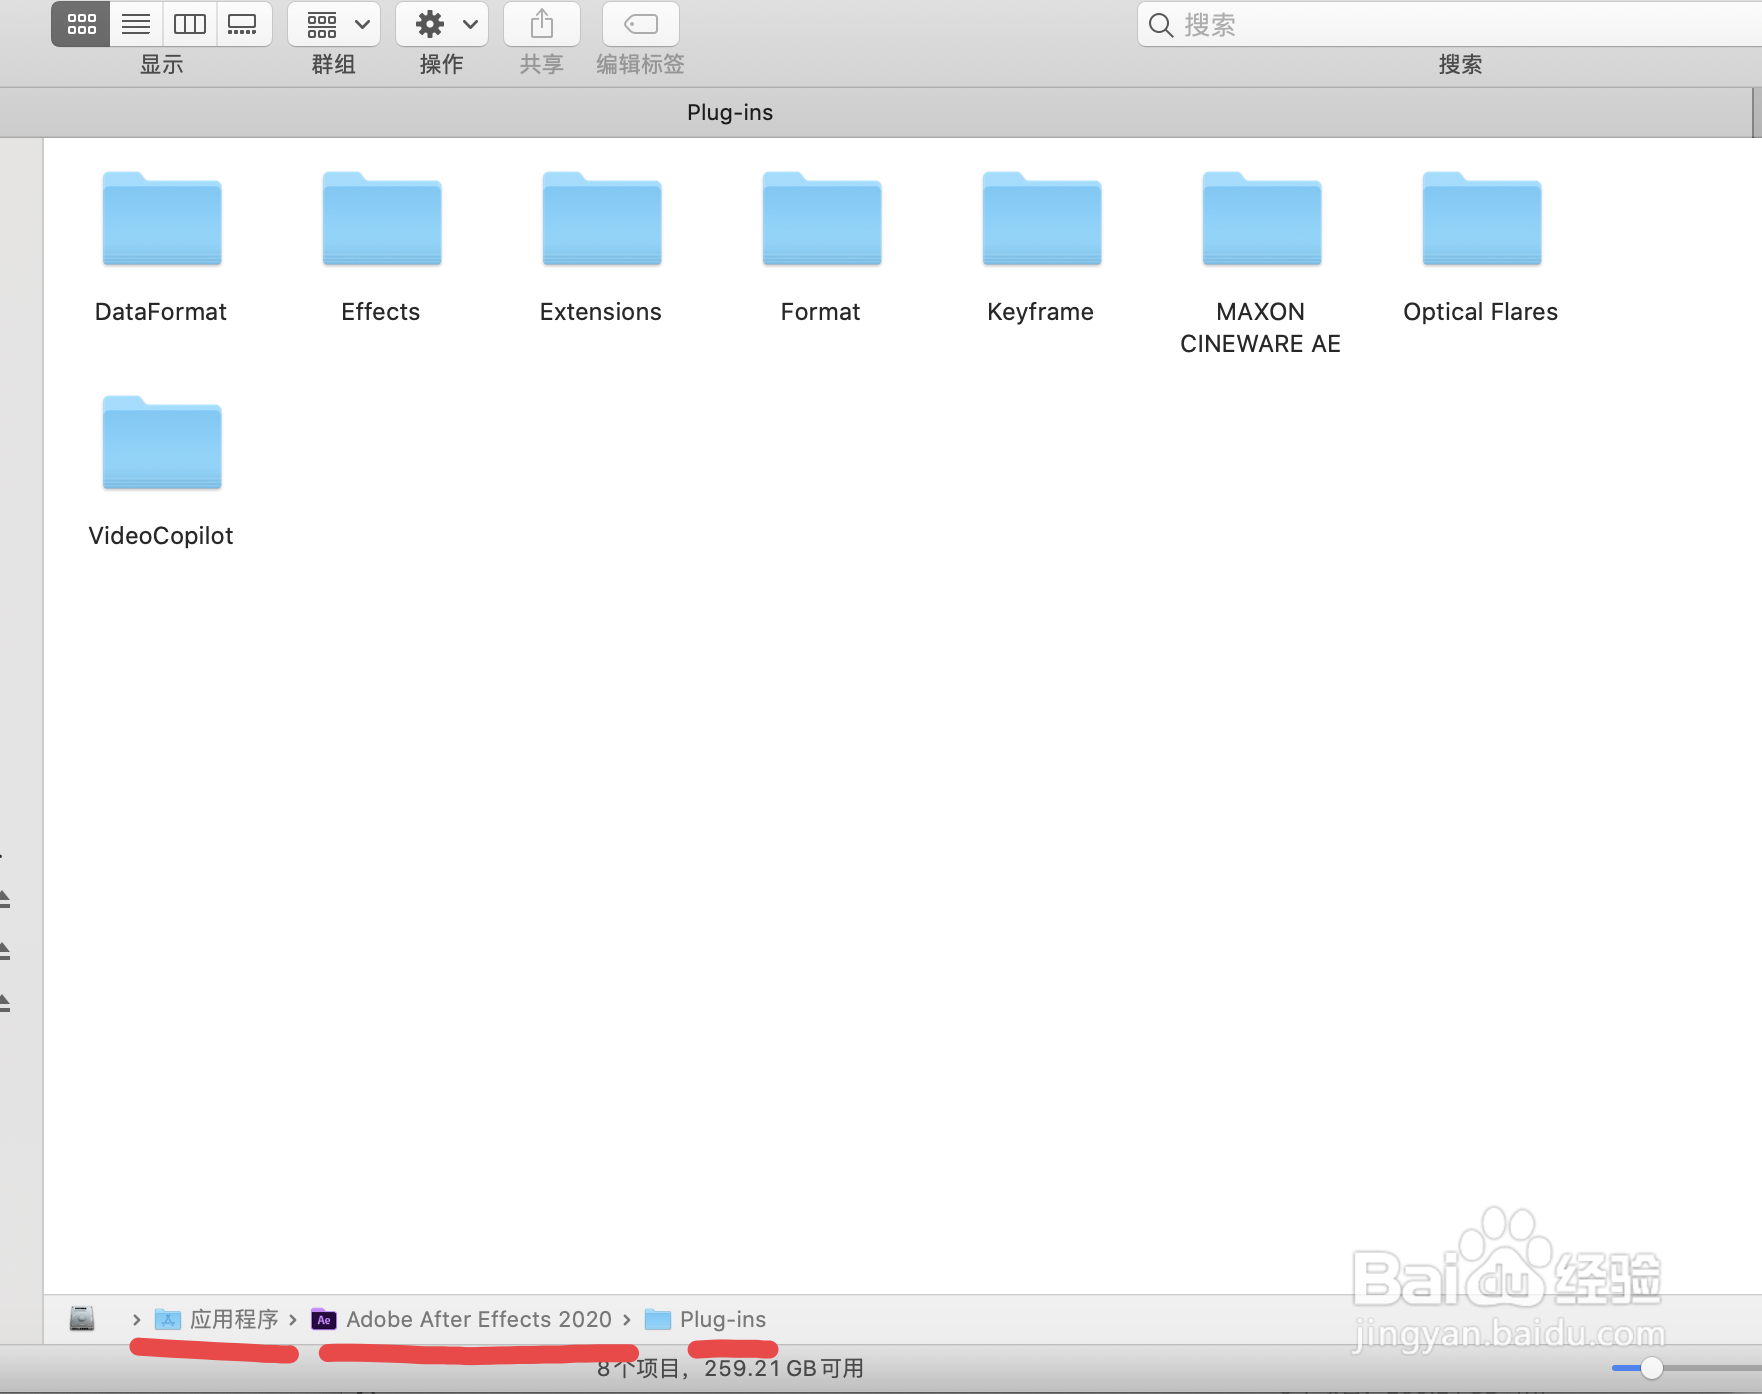Switch to gallery view mode
The width and height of the screenshot is (1762, 1394).
[x=243, y=24]
